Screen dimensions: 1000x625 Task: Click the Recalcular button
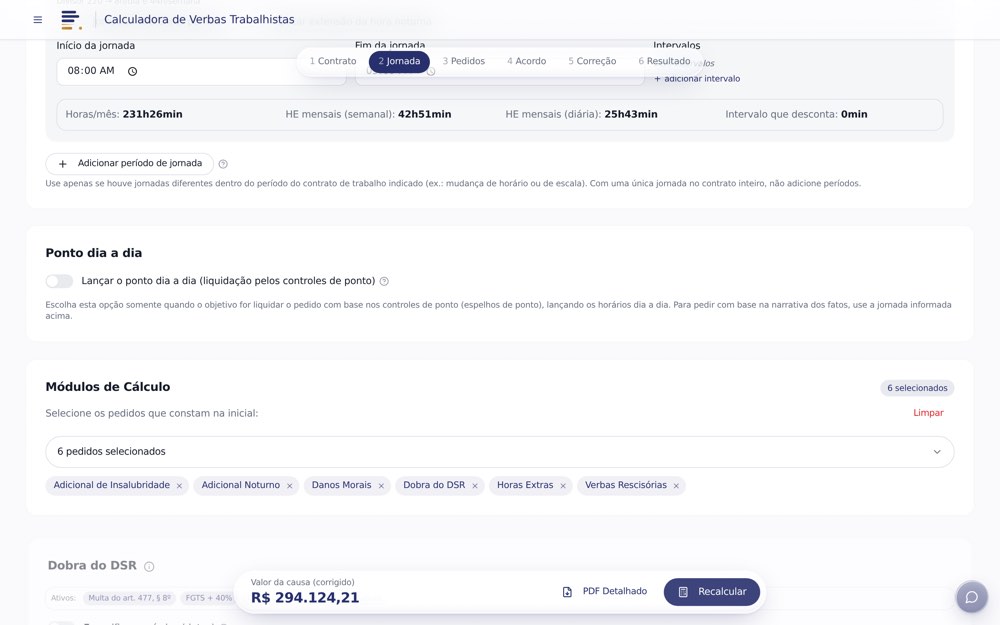click(x=712, y=592)
